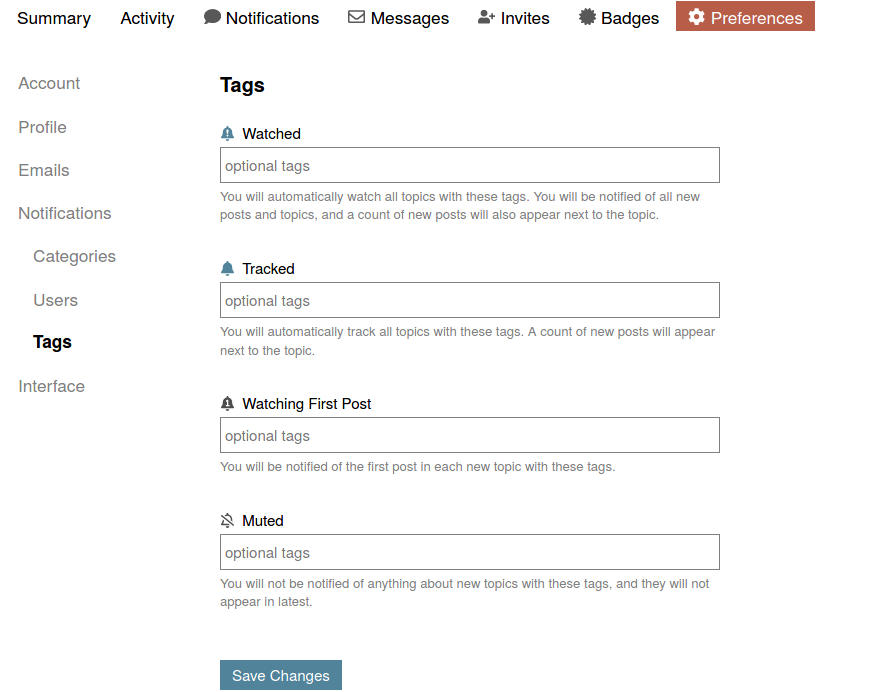The width and height of the screenshot is (894, 692).
Task: Open the Preferences gear icon
Action: coord(698,16)
